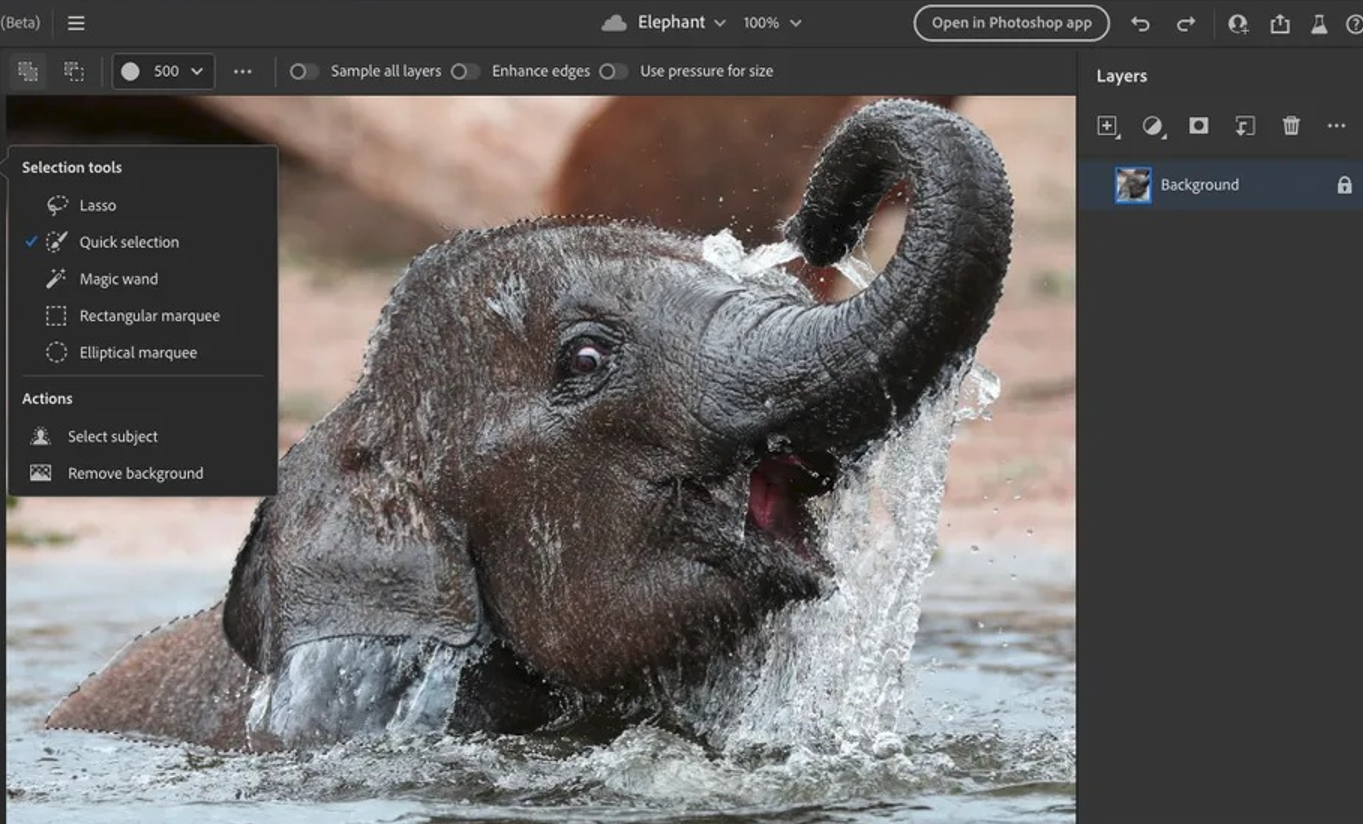
Task: Click Open in Photoshop app button
Action: [1011, 23]
